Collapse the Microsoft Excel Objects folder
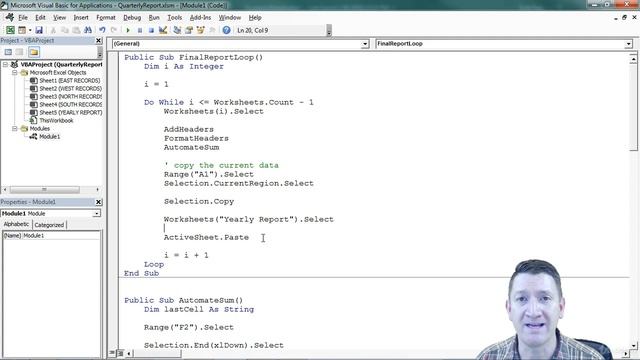 (15, 73)
